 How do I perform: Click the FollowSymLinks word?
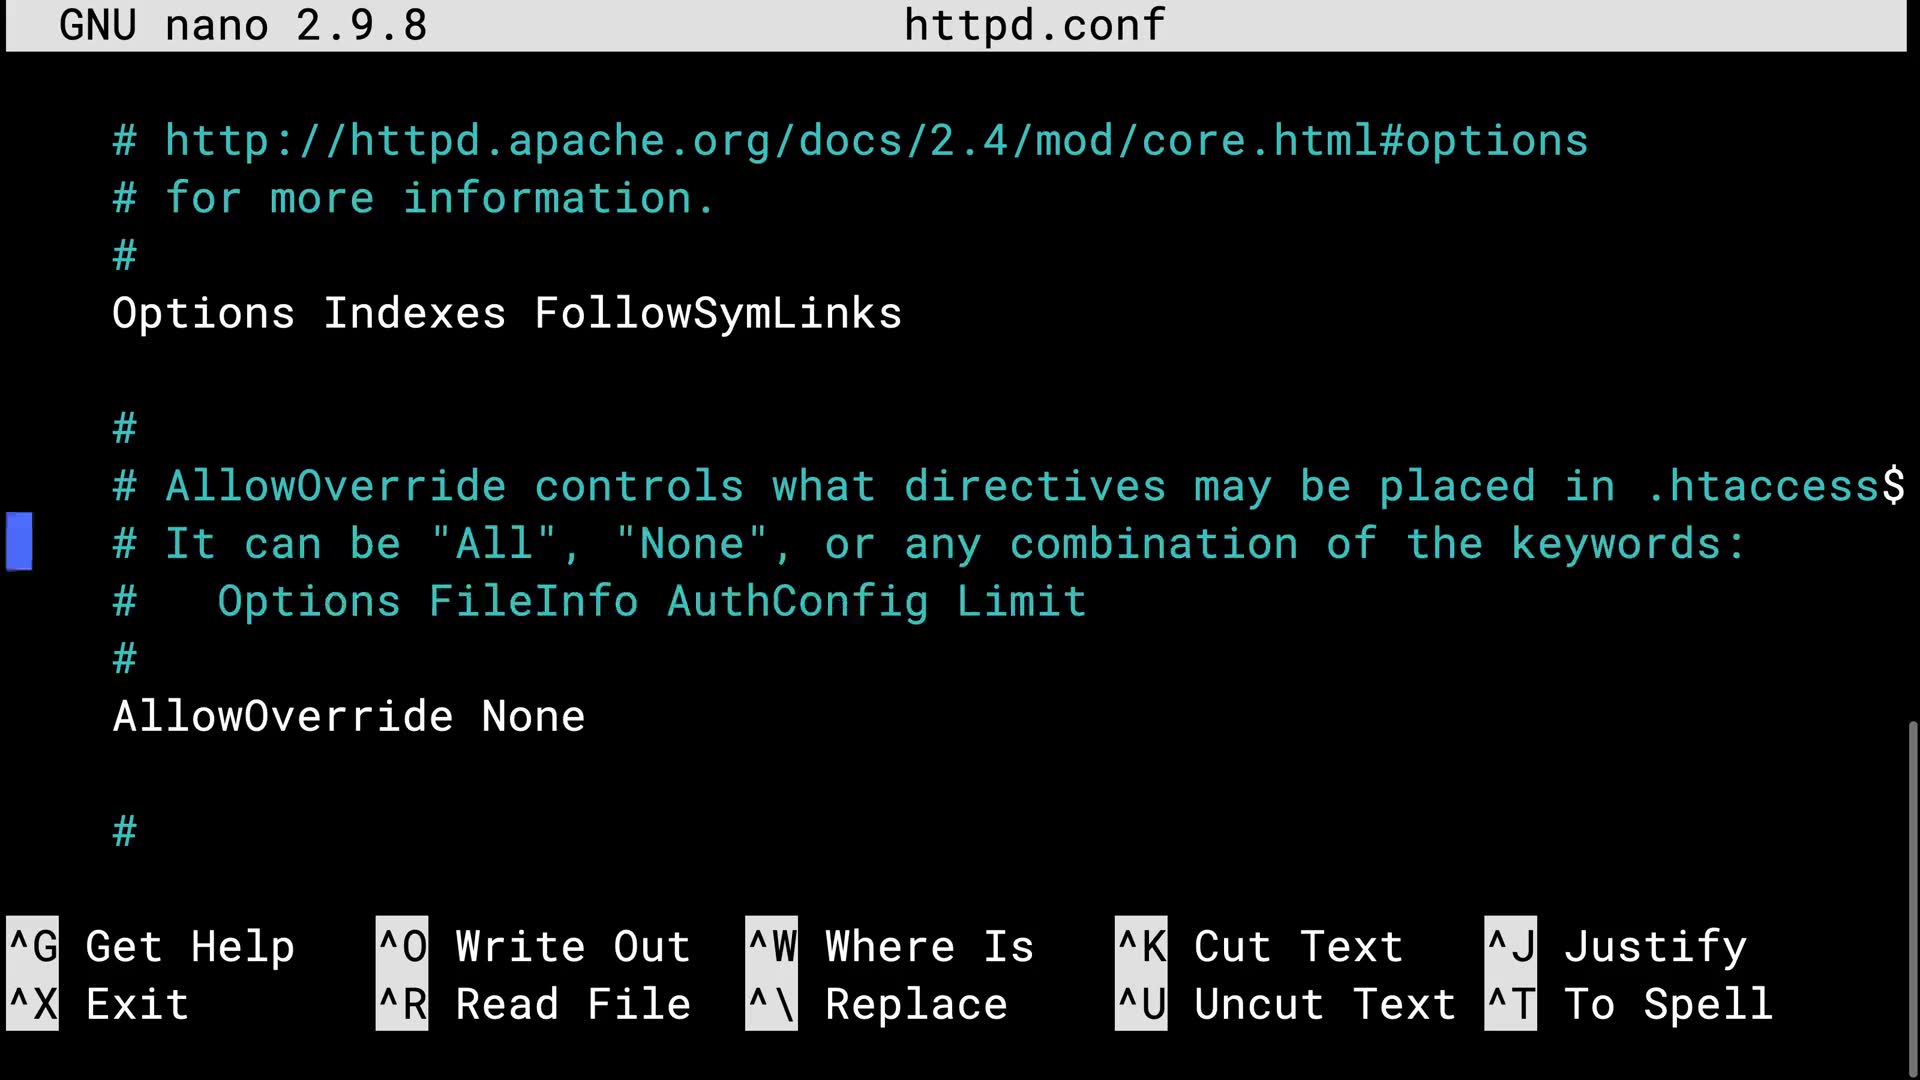(718, 314)
